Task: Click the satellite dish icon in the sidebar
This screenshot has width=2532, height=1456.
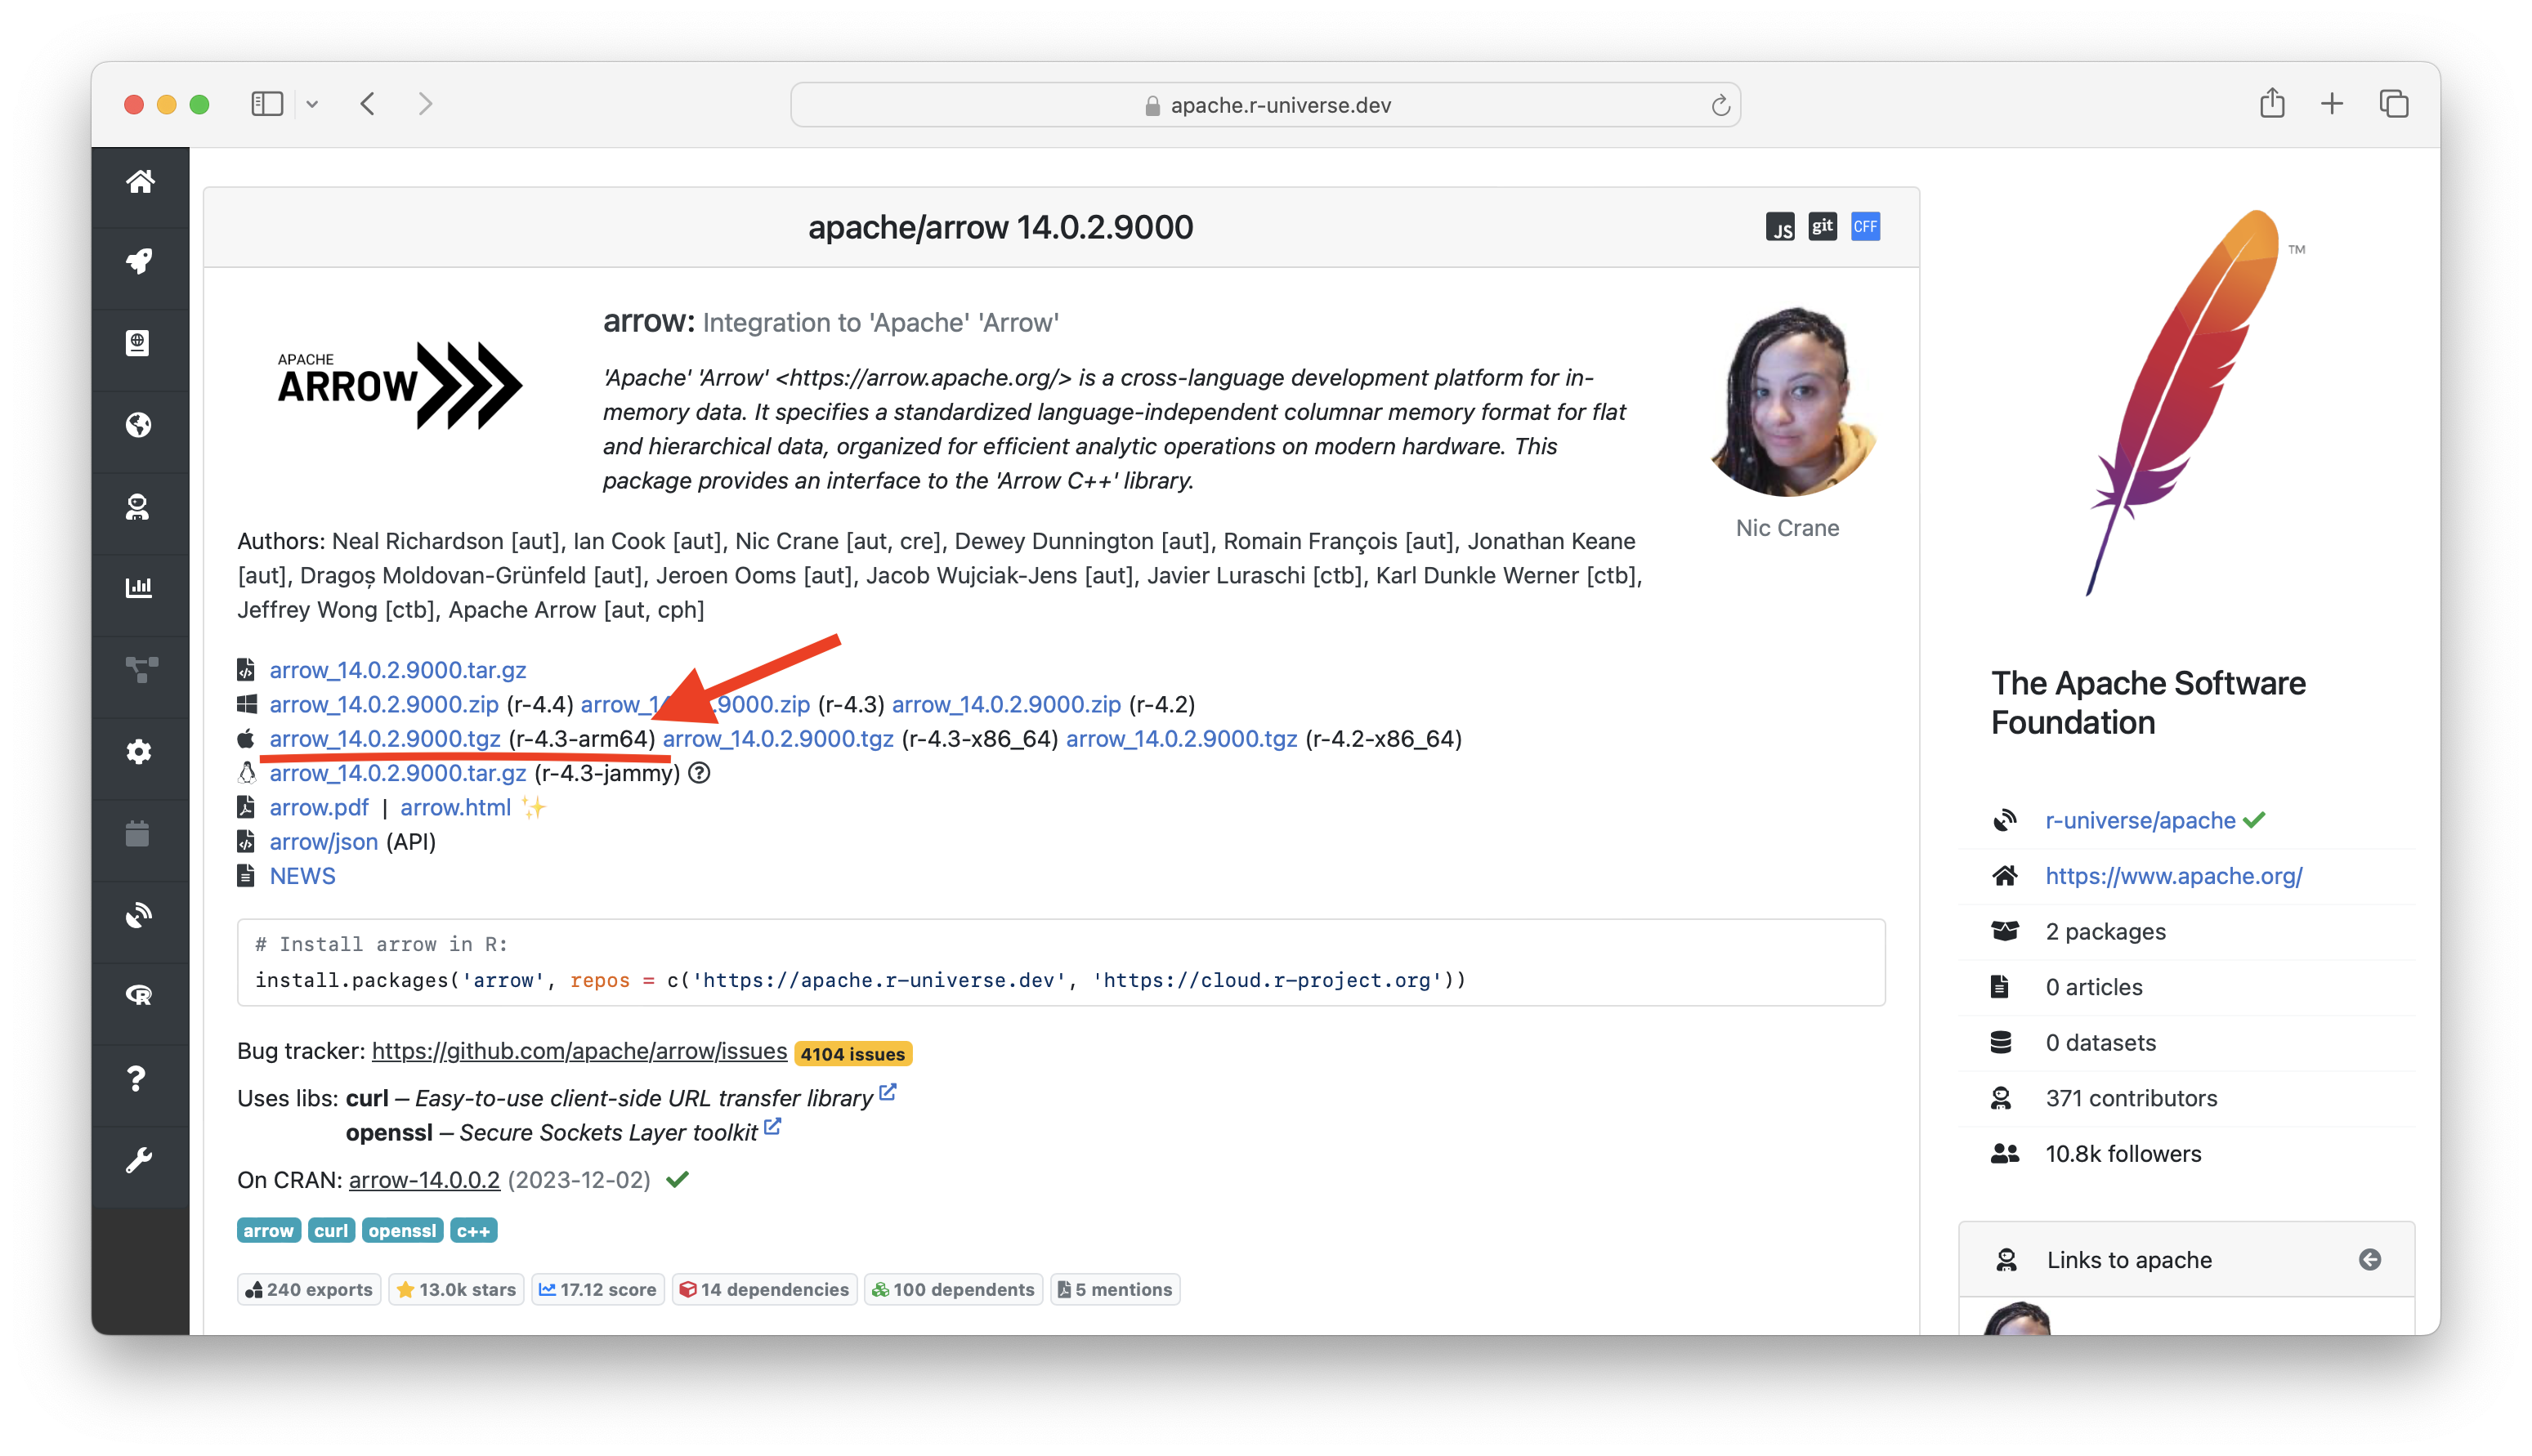Action: tap(140, 913)
